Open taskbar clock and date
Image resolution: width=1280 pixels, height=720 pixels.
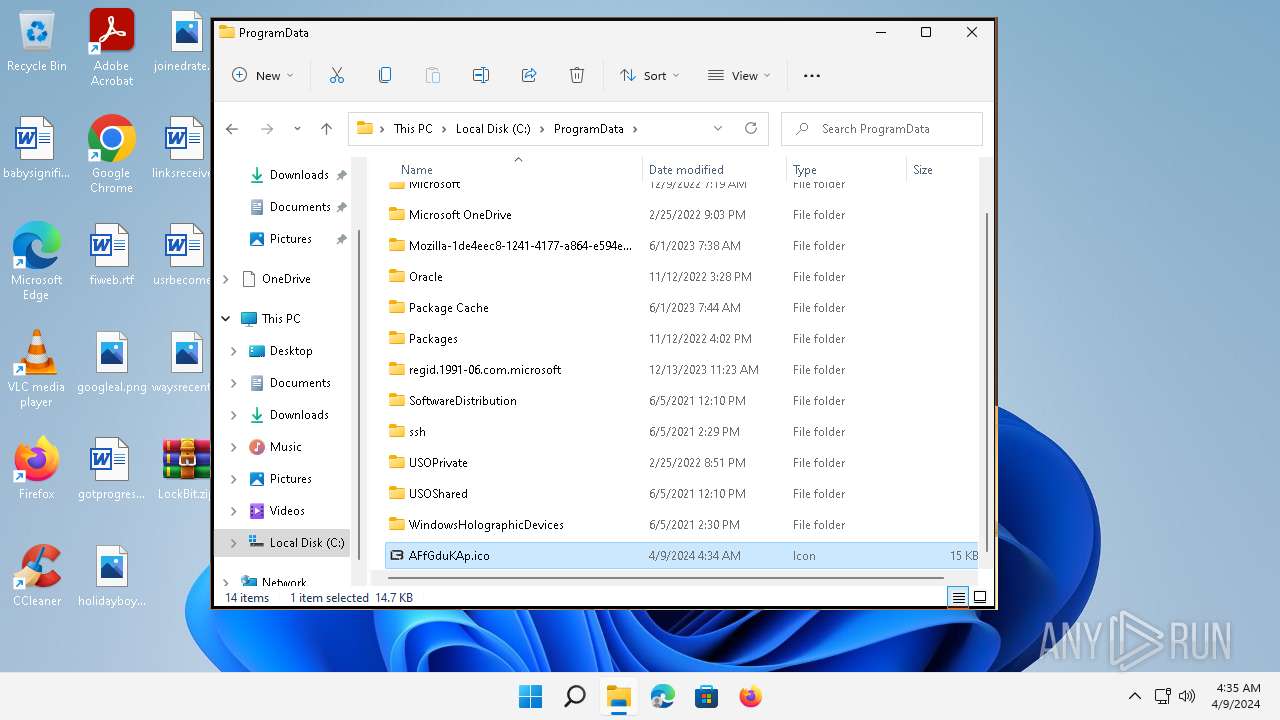[1238, 696]
